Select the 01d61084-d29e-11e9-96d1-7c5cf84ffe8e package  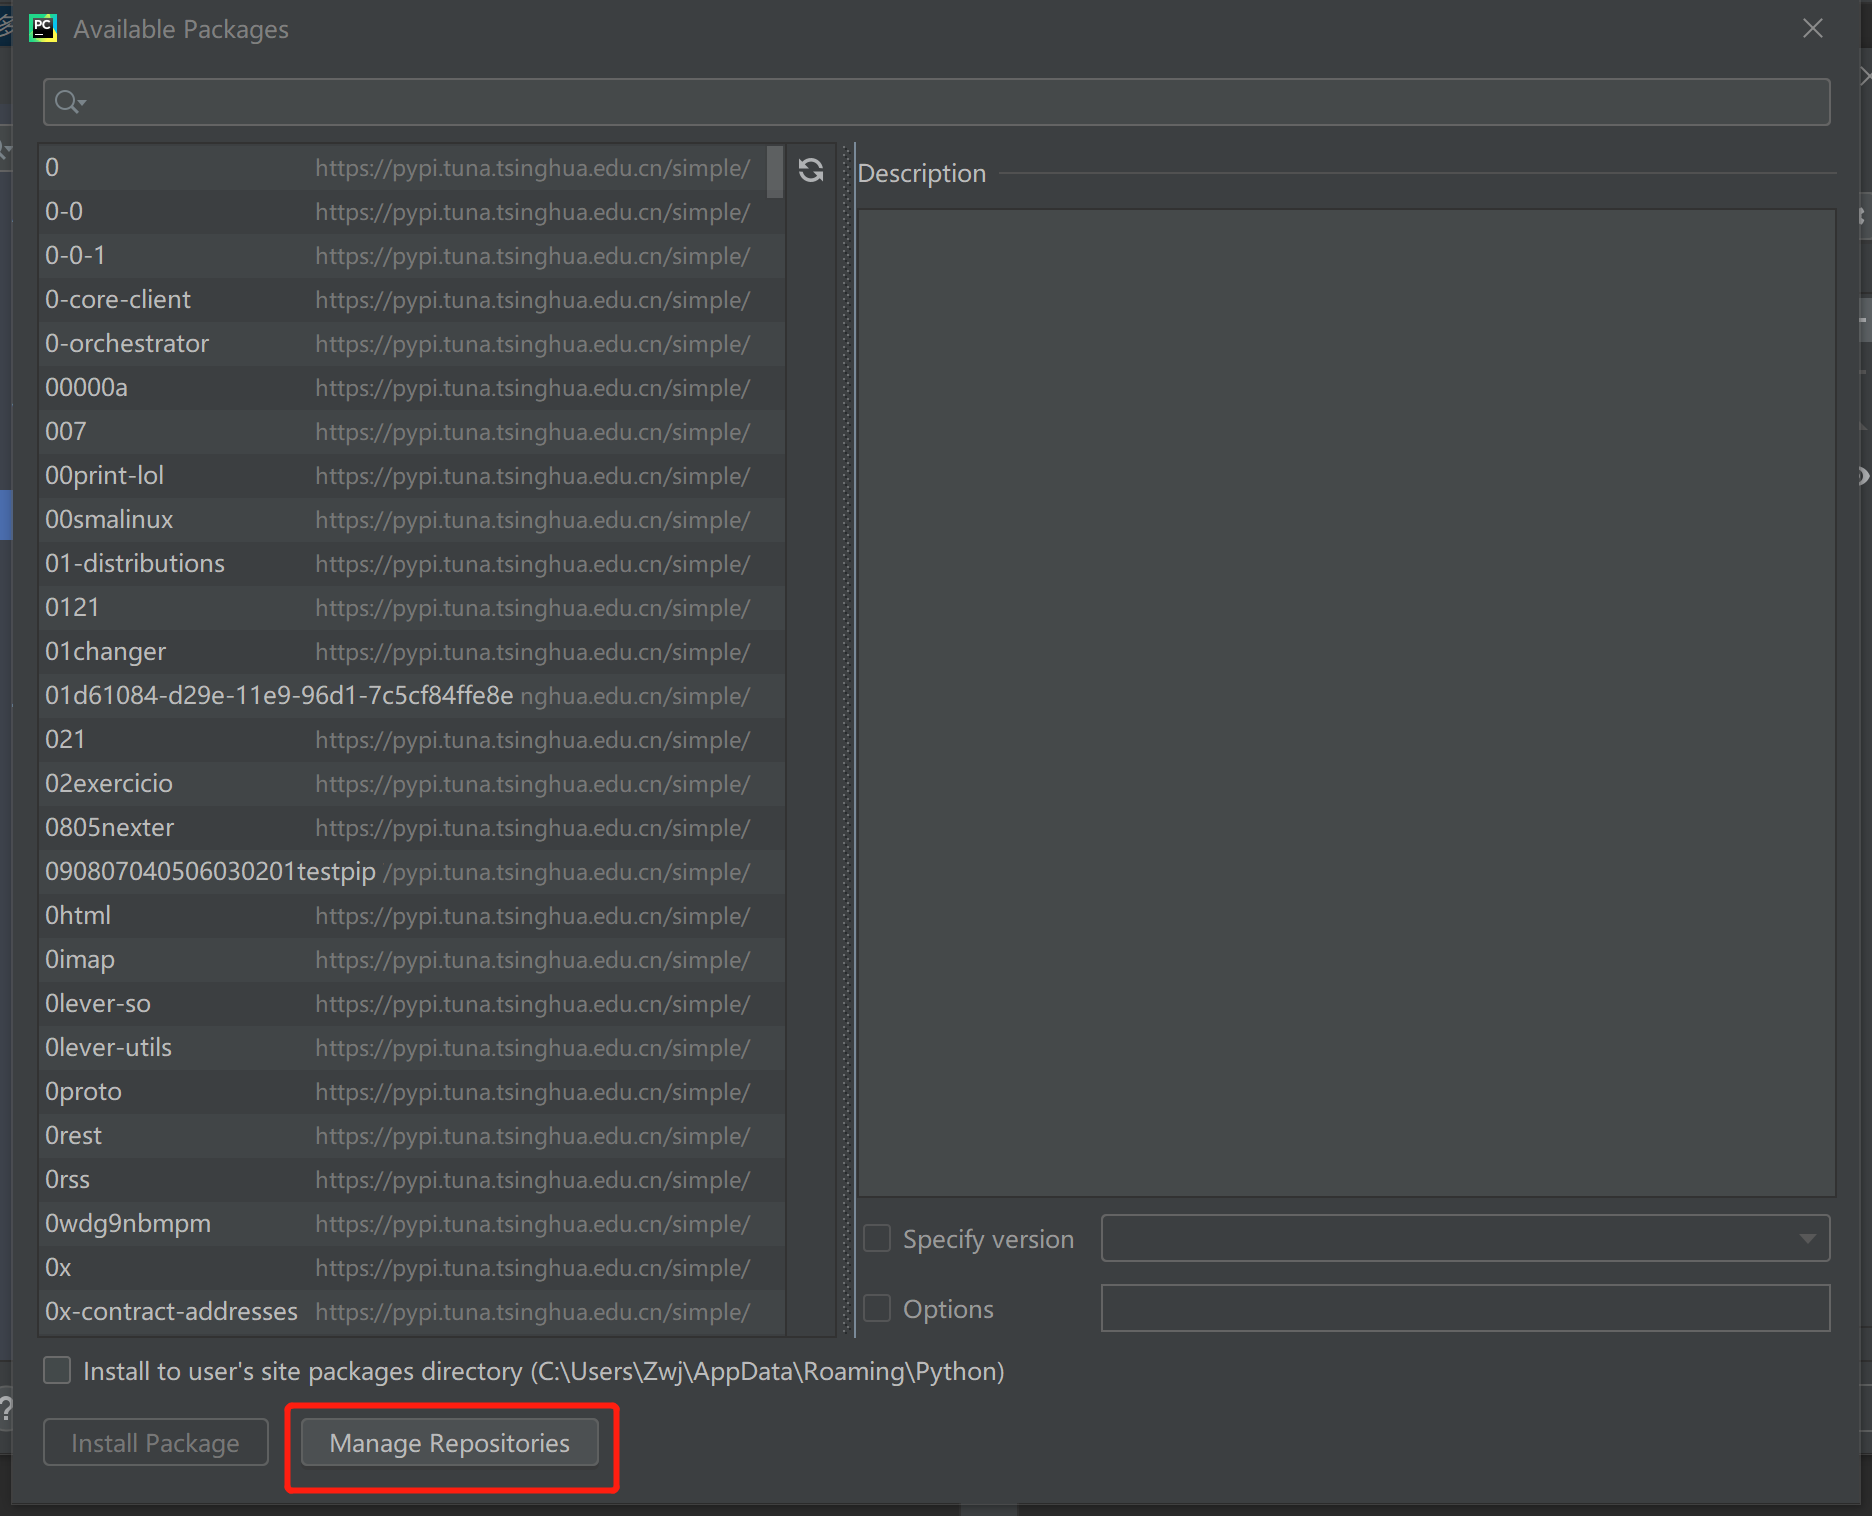pos(412,696)
